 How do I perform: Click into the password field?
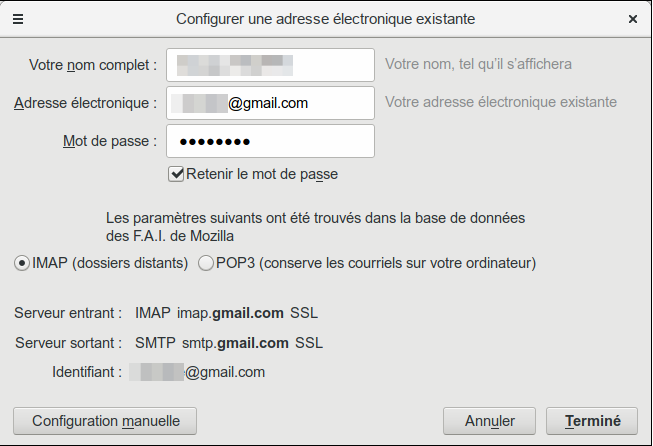270,141
